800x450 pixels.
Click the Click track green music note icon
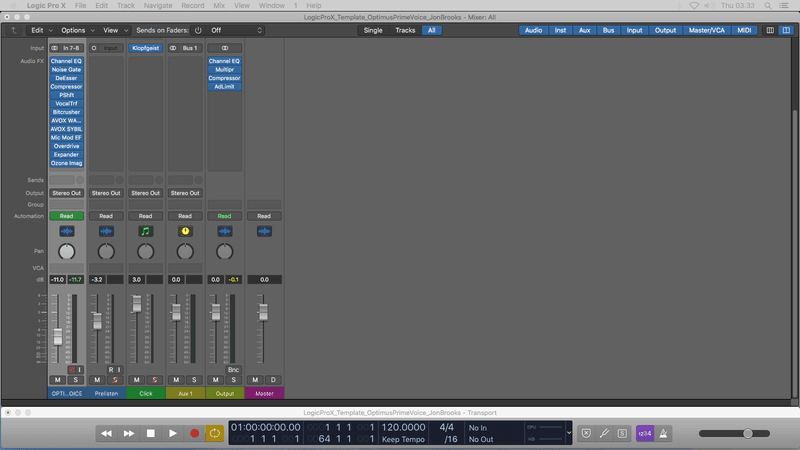145,231
